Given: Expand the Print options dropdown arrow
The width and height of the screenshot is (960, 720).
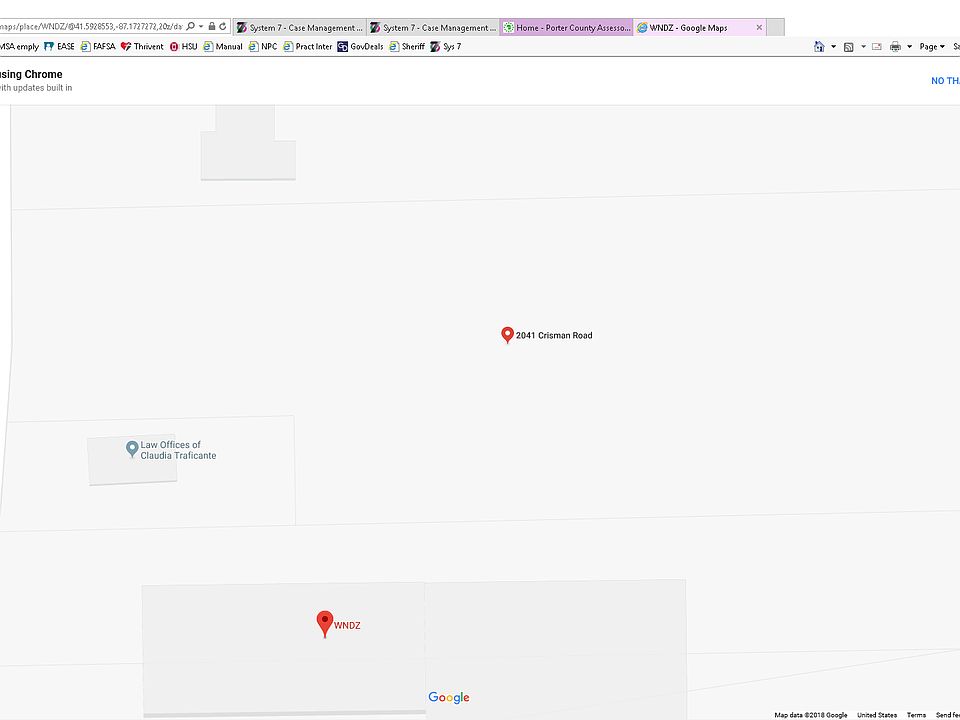Looking at the screenshot, I should tap(909, 47).
